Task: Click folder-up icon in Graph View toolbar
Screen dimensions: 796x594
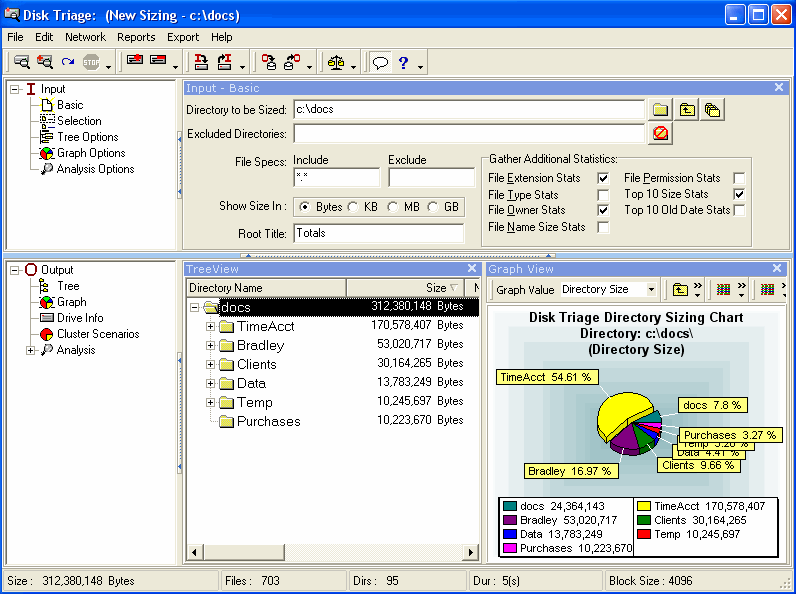Action: pyautogui.click(x=680, y=290)
